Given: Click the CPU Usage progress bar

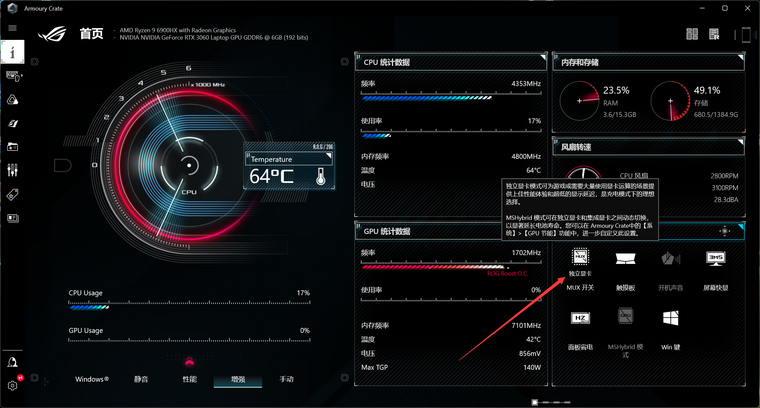Looking at the screenshot, I should [x=189, y=306].
